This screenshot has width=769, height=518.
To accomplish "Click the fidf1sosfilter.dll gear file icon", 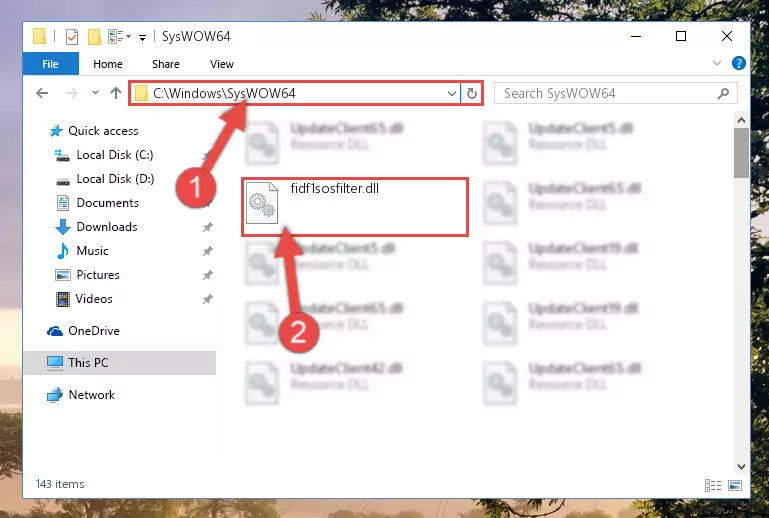I will pos(262,203).
